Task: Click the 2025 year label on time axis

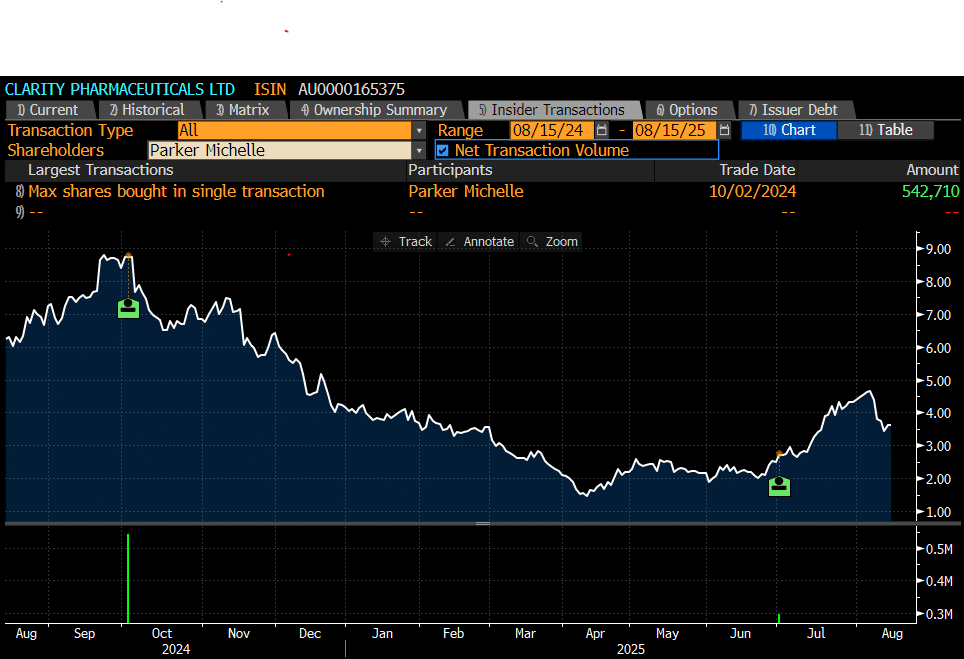Action: pos(631,649)
